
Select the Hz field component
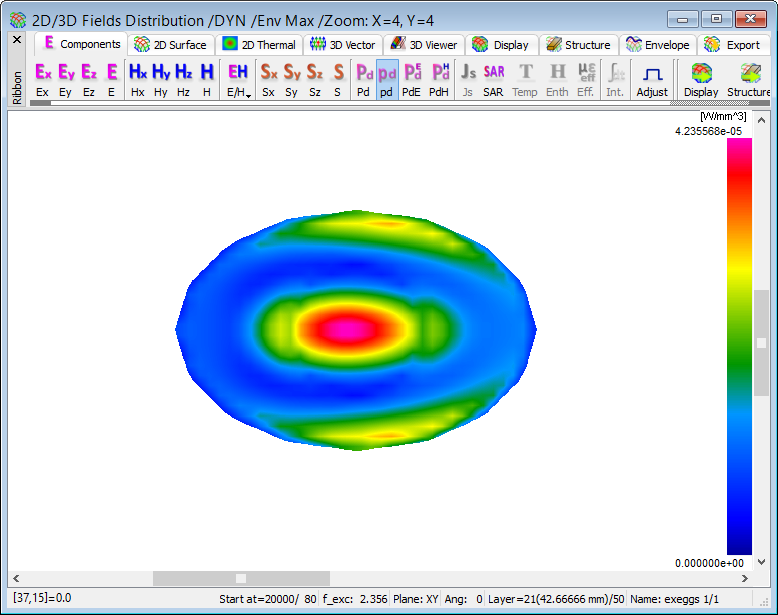pos(184,79)
